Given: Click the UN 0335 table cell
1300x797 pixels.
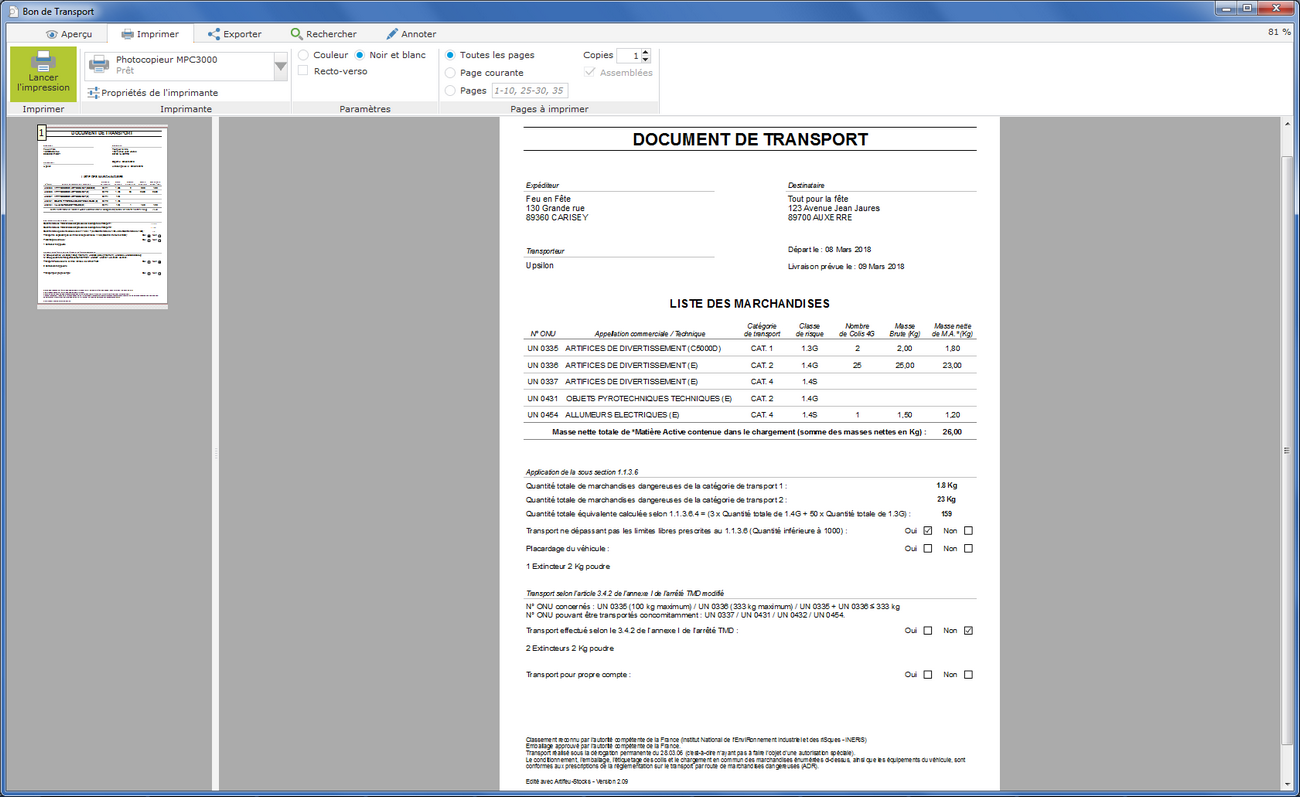Looking at the screenshot, I should pyautogui.click(x=542, y=348).
